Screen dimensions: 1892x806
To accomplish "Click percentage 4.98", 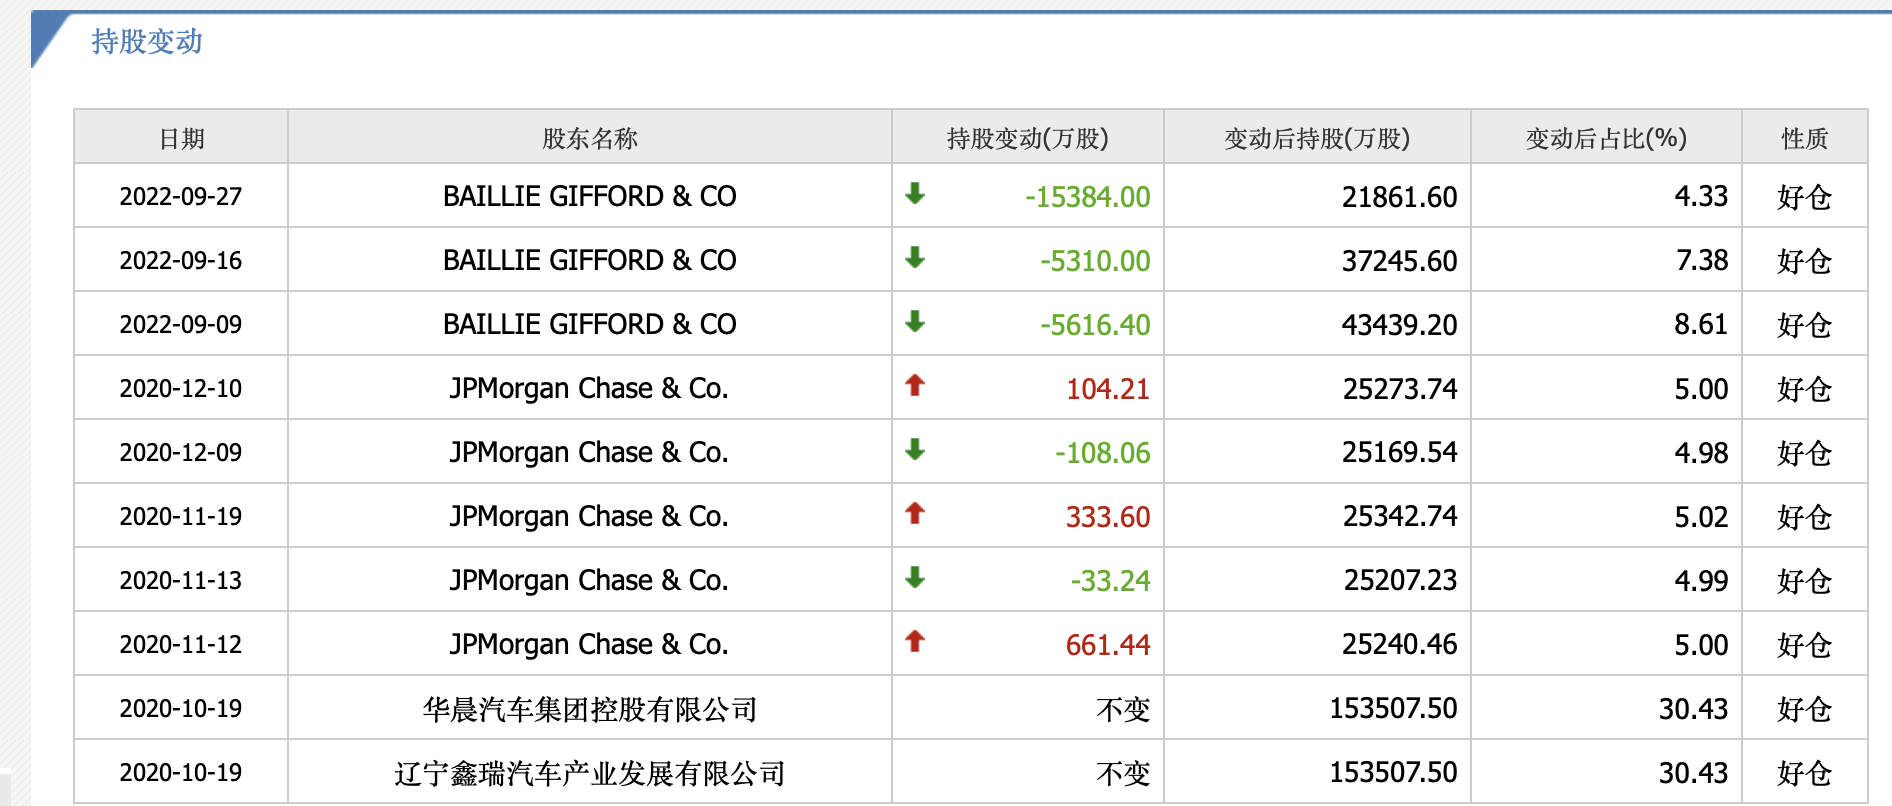I will [1701, 452].
